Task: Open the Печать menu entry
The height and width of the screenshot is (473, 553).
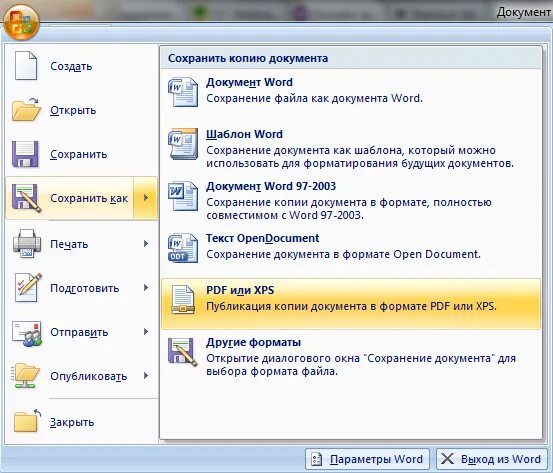Action: coord(81,244)
